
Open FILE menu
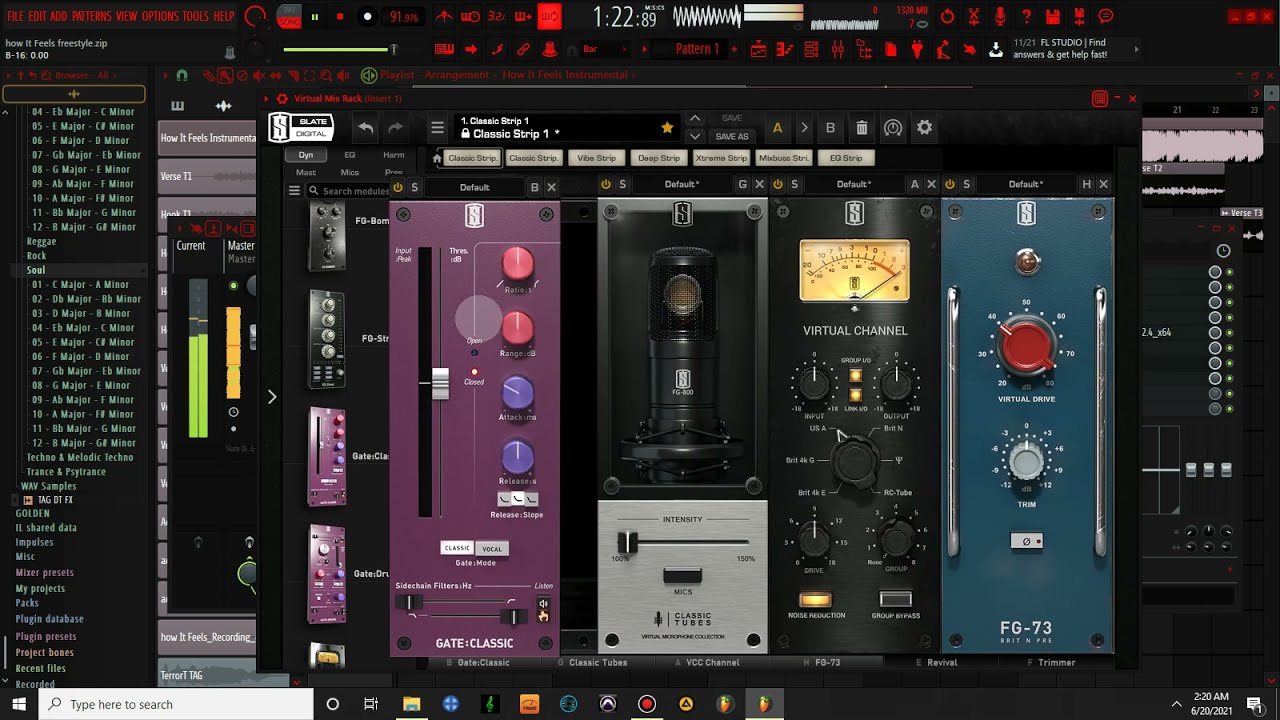pos(15,16)
